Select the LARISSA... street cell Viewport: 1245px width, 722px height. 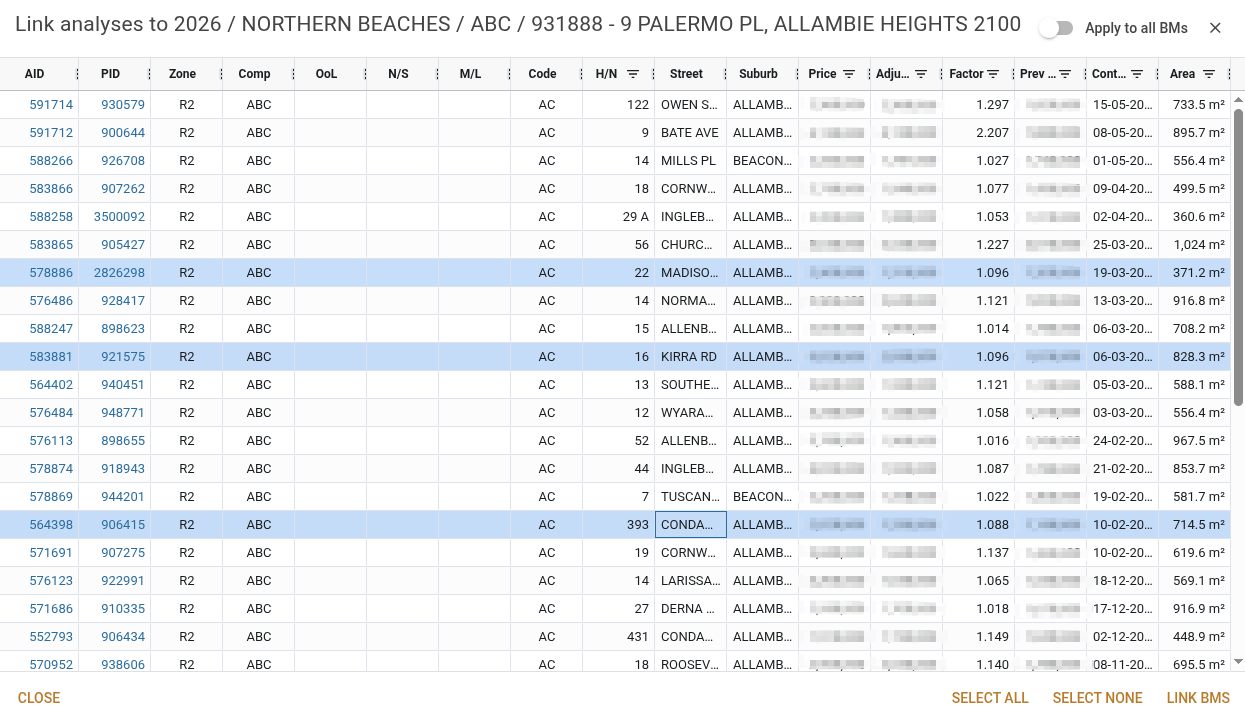[690, 580]
